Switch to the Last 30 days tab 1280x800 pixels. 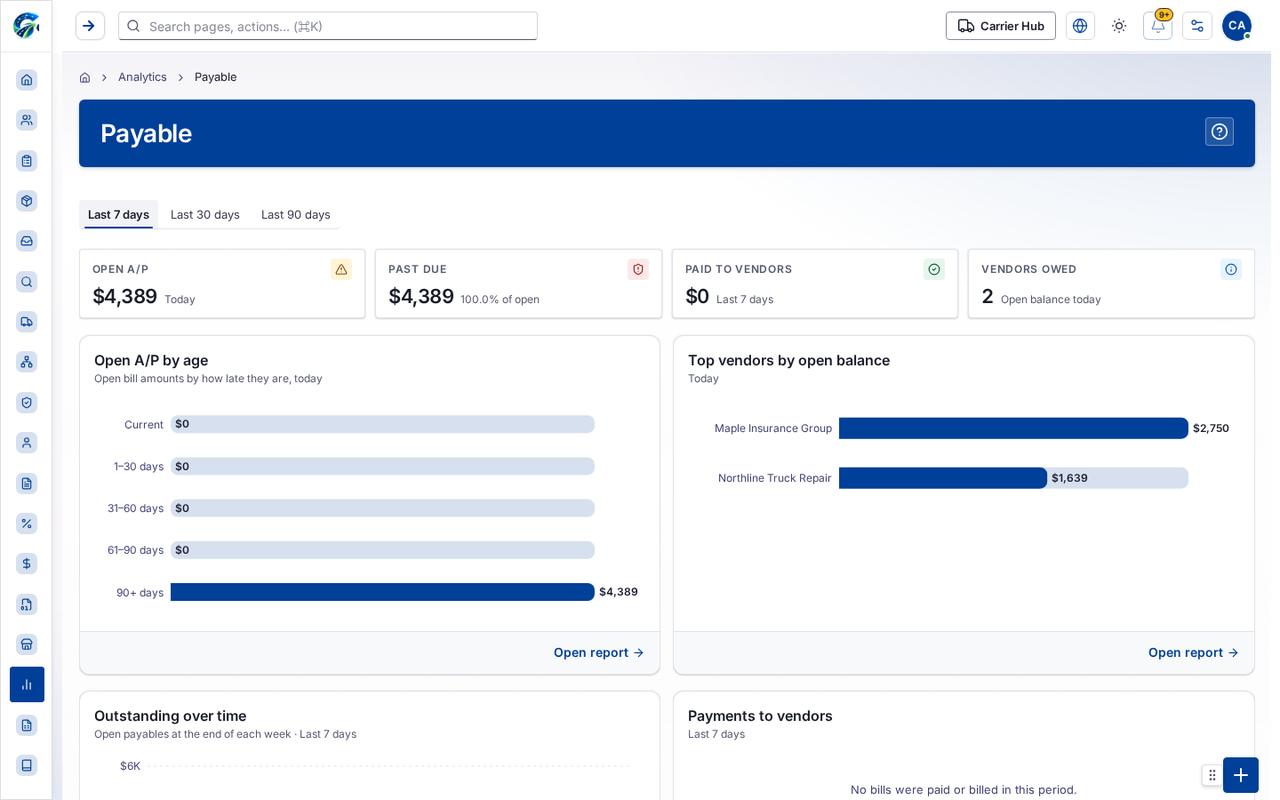click(x=205, y=215)
